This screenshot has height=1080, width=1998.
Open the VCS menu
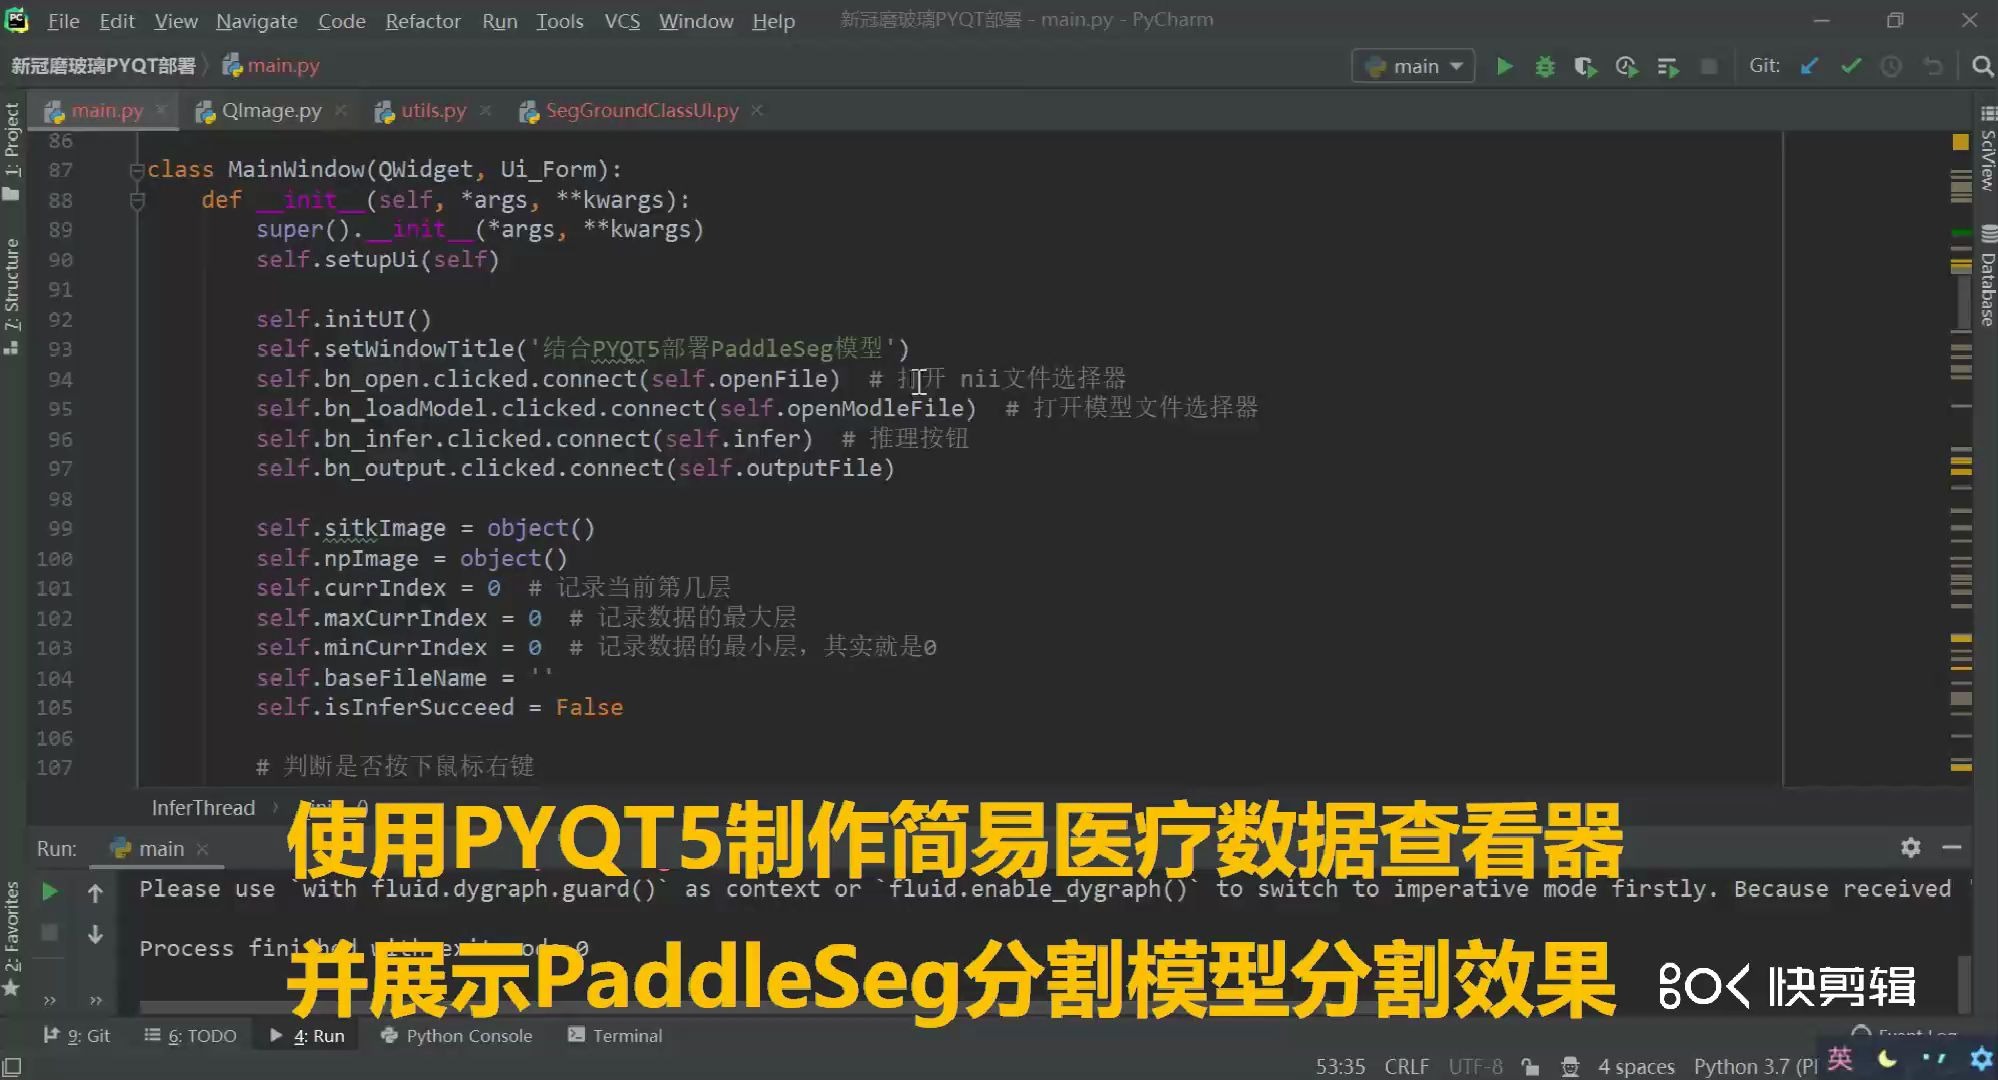point(622,21)
